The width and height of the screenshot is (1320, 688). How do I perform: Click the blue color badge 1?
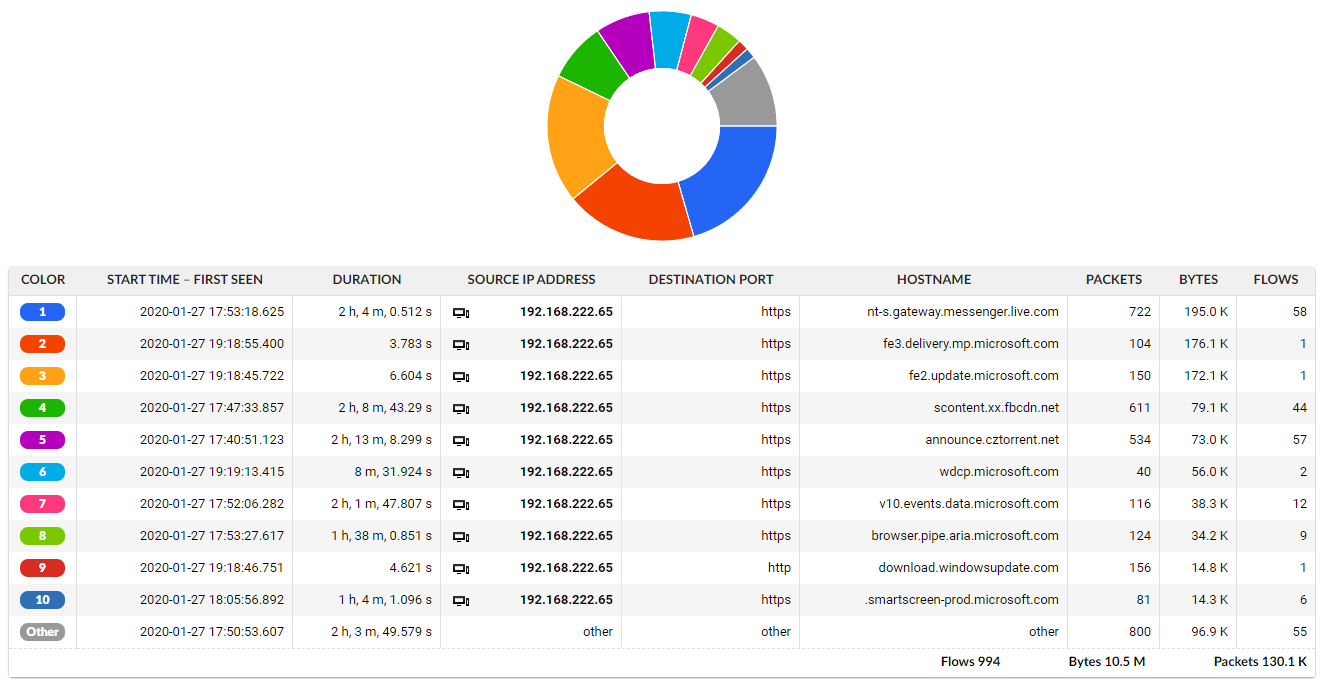[42, 312]
